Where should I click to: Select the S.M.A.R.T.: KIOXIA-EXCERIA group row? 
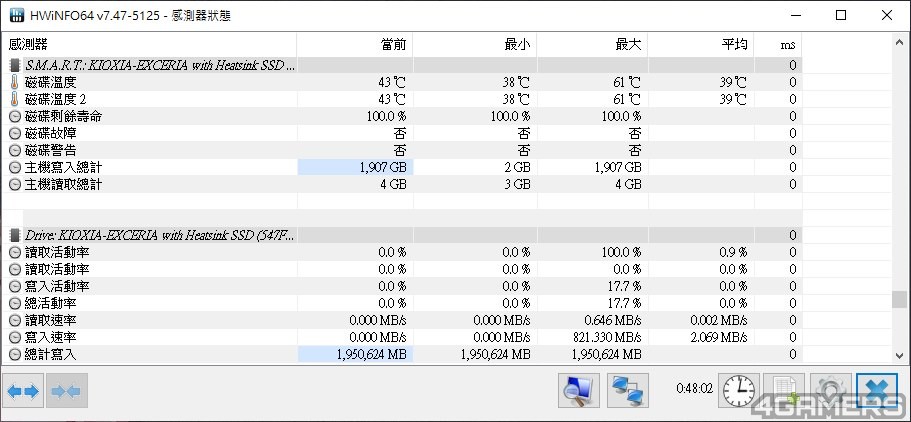click(404, 65)
